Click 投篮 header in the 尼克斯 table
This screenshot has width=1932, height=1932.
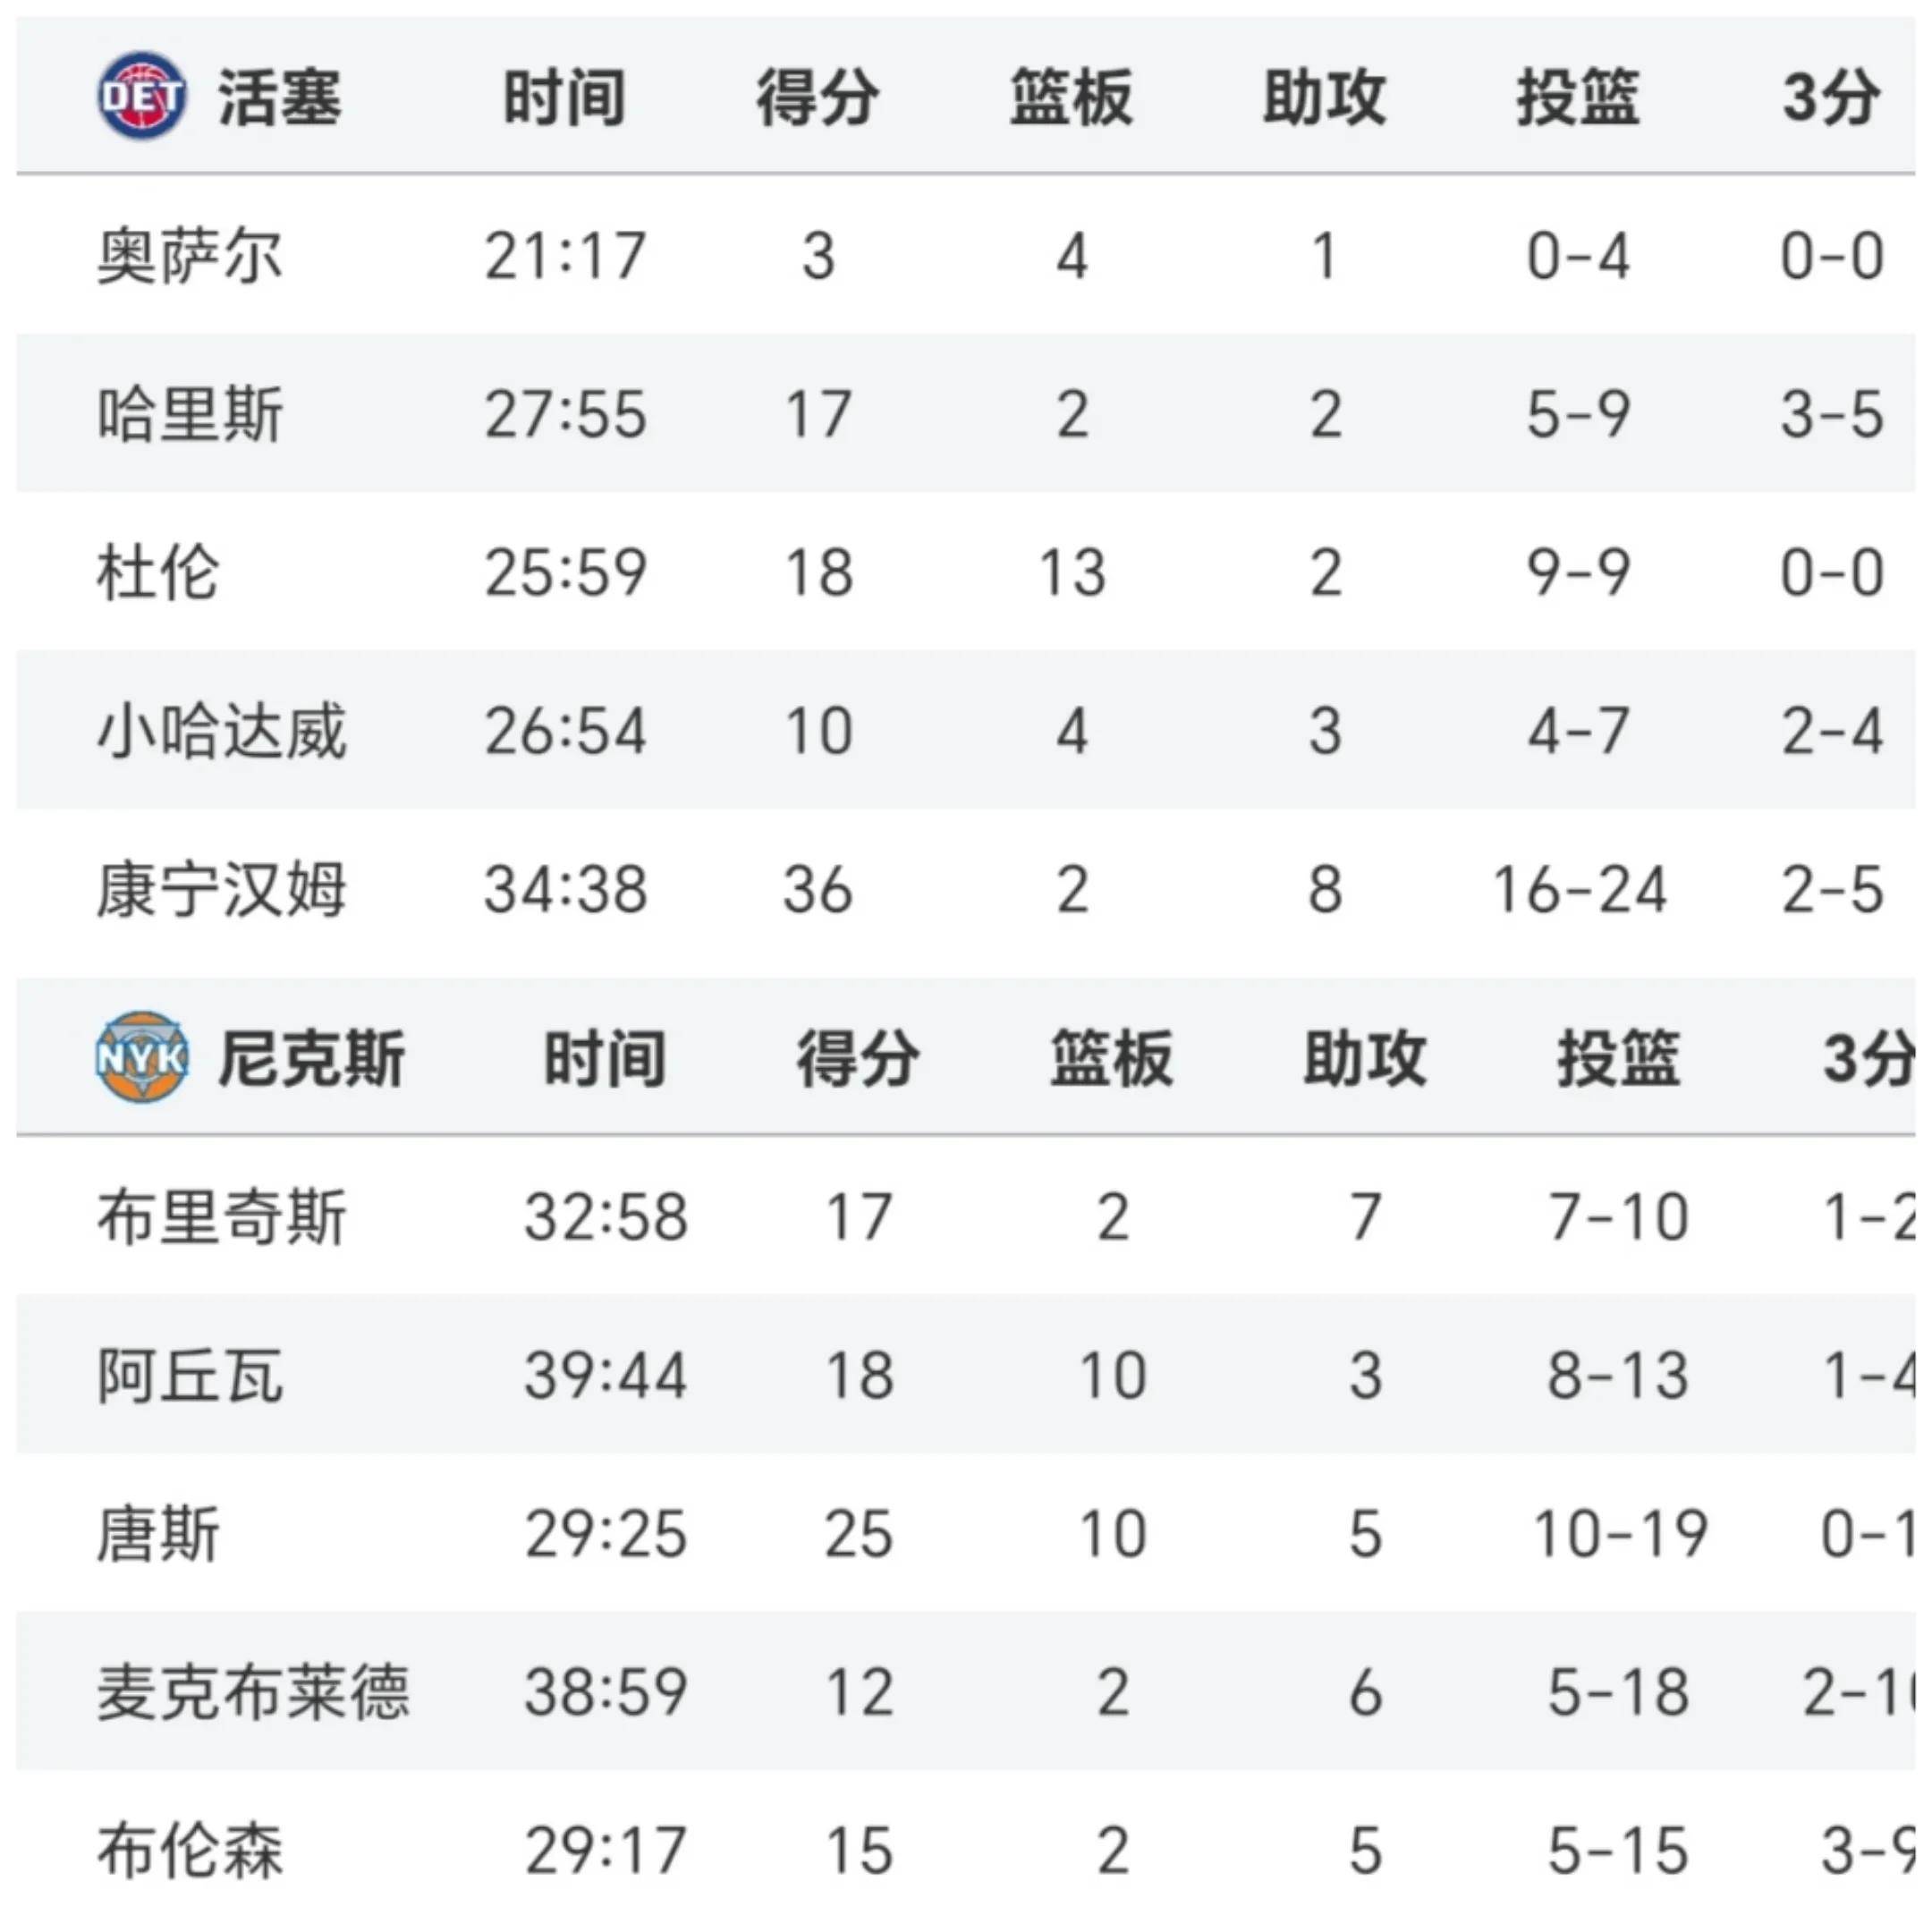[x=1617, y=1059]
